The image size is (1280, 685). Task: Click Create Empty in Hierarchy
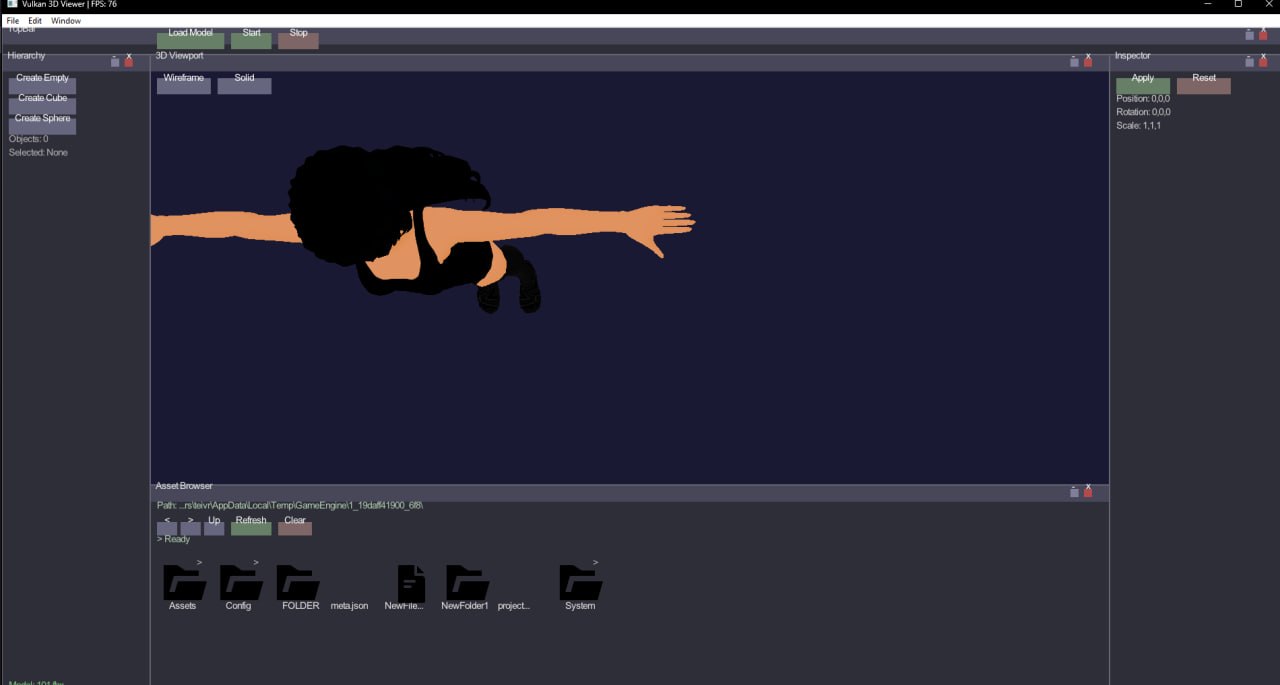point(42,85)
